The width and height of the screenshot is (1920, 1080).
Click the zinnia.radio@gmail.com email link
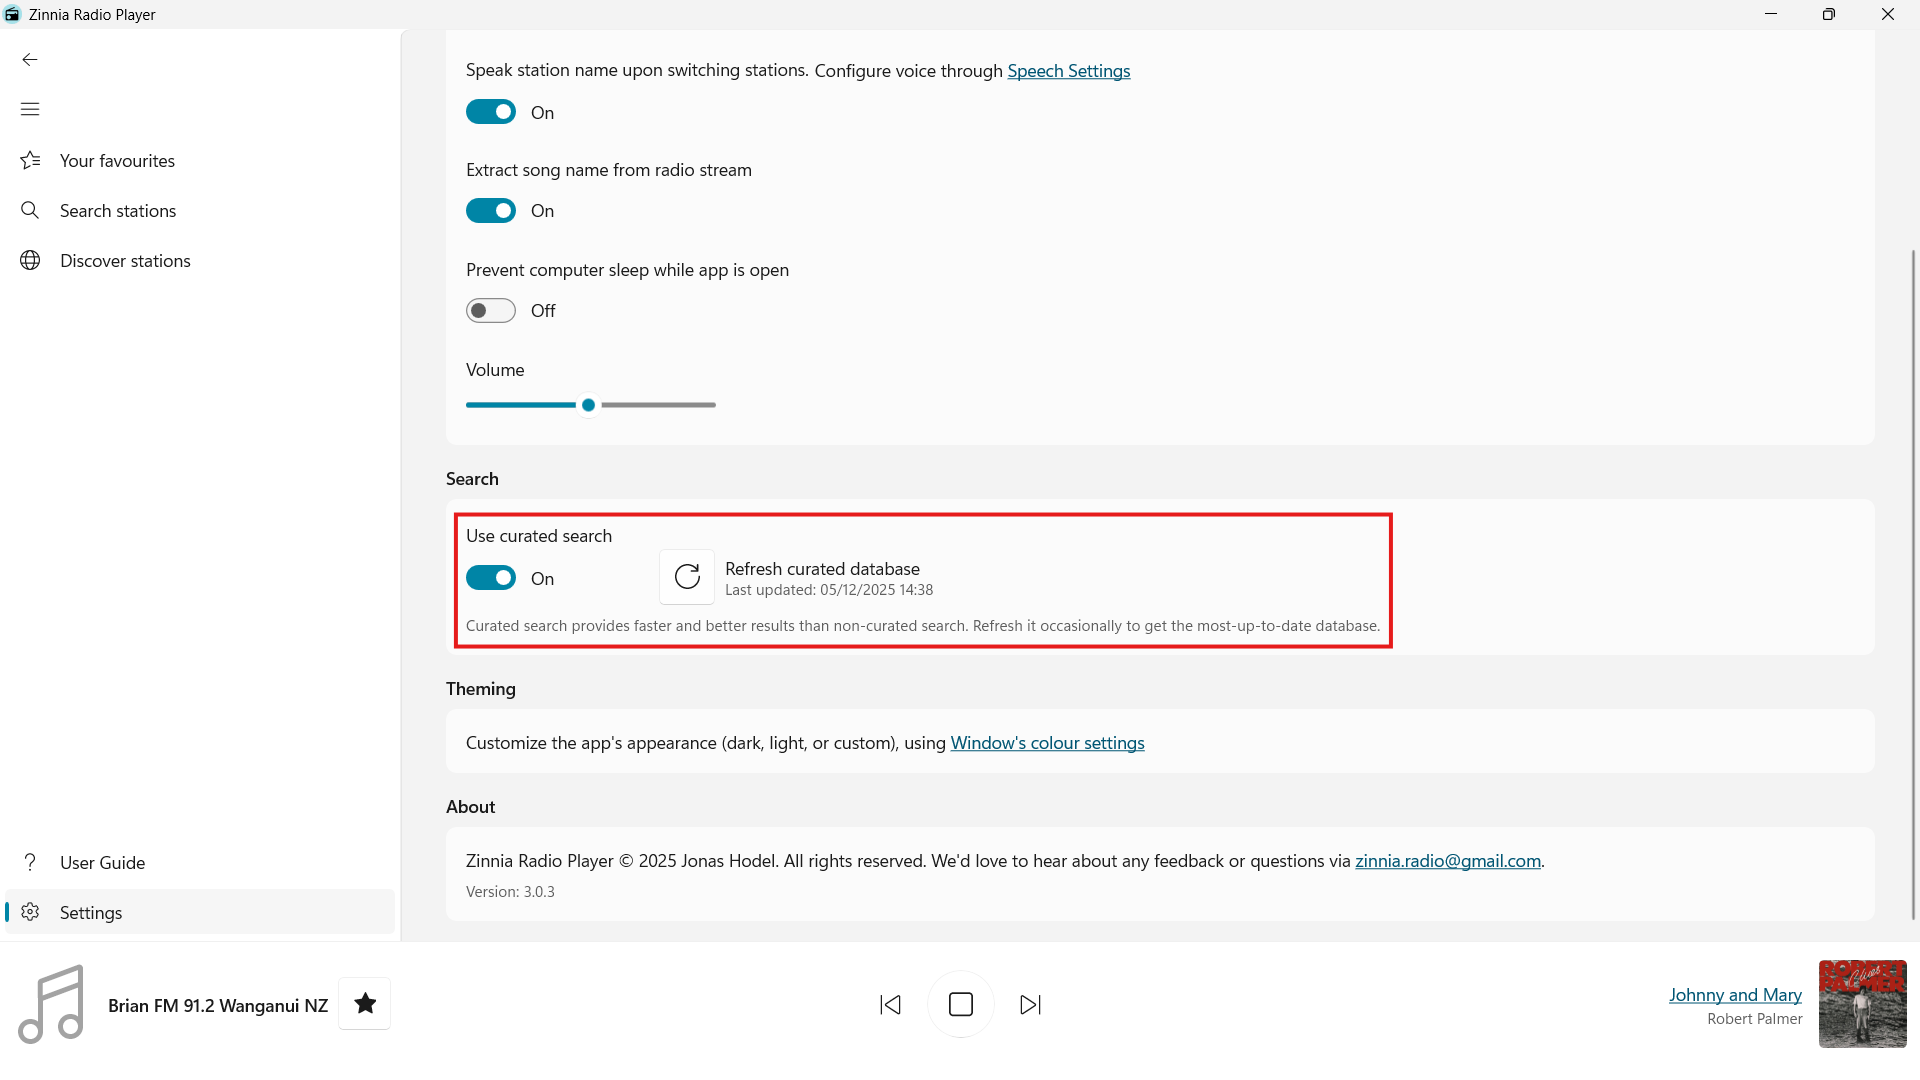(1448, 861)
